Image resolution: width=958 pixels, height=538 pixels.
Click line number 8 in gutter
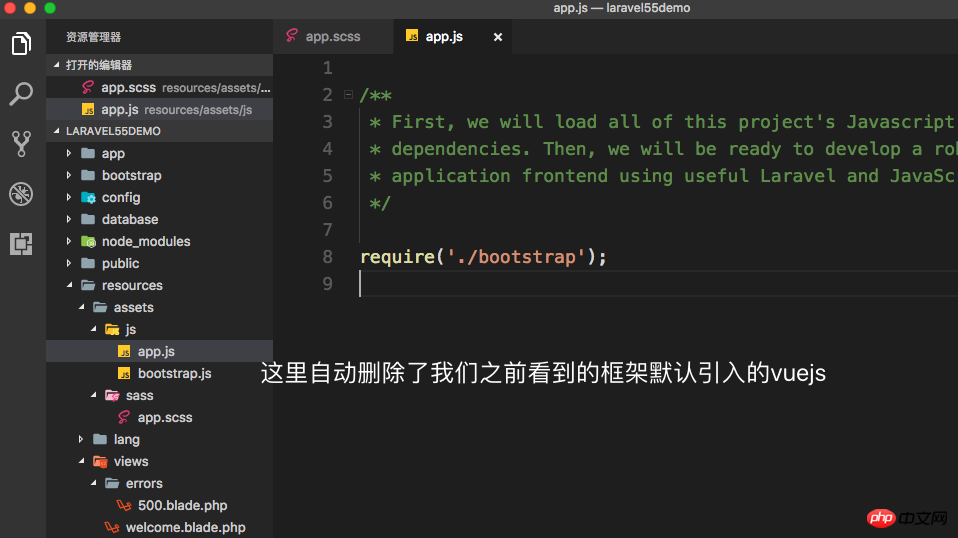tap(327, 256)
